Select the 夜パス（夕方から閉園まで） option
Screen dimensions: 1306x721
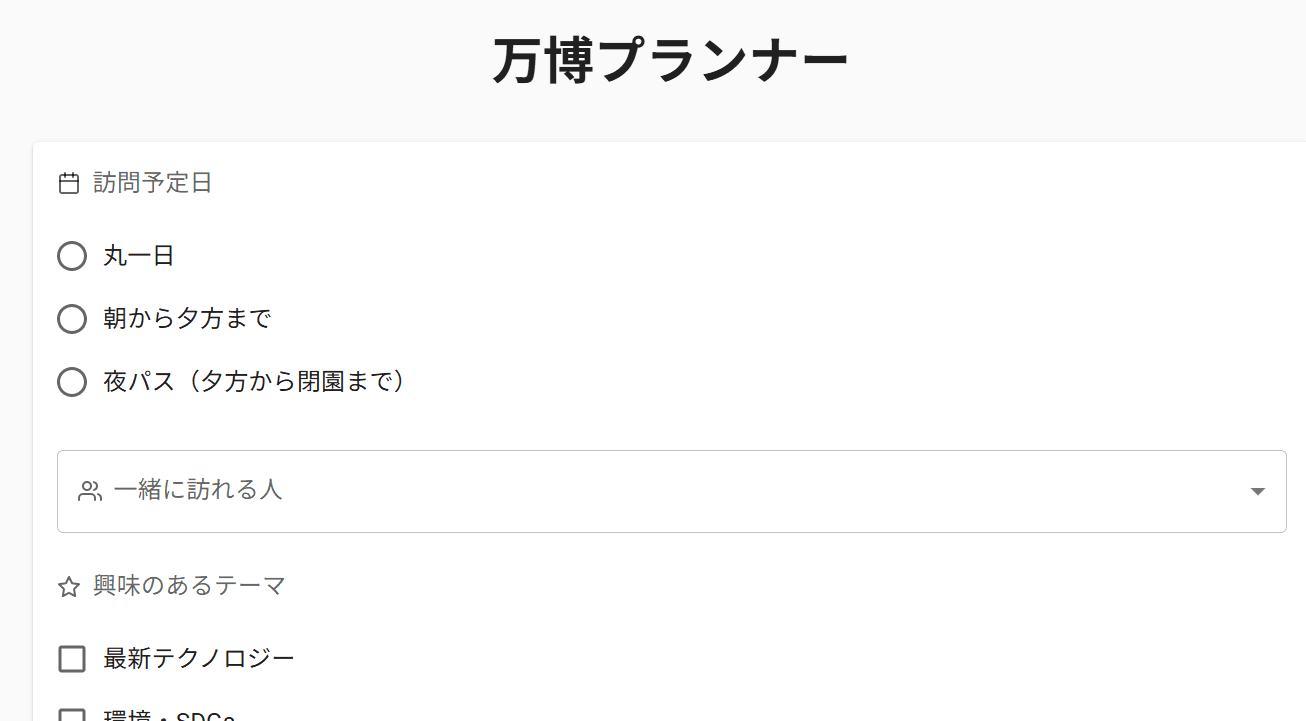(71, 382)
